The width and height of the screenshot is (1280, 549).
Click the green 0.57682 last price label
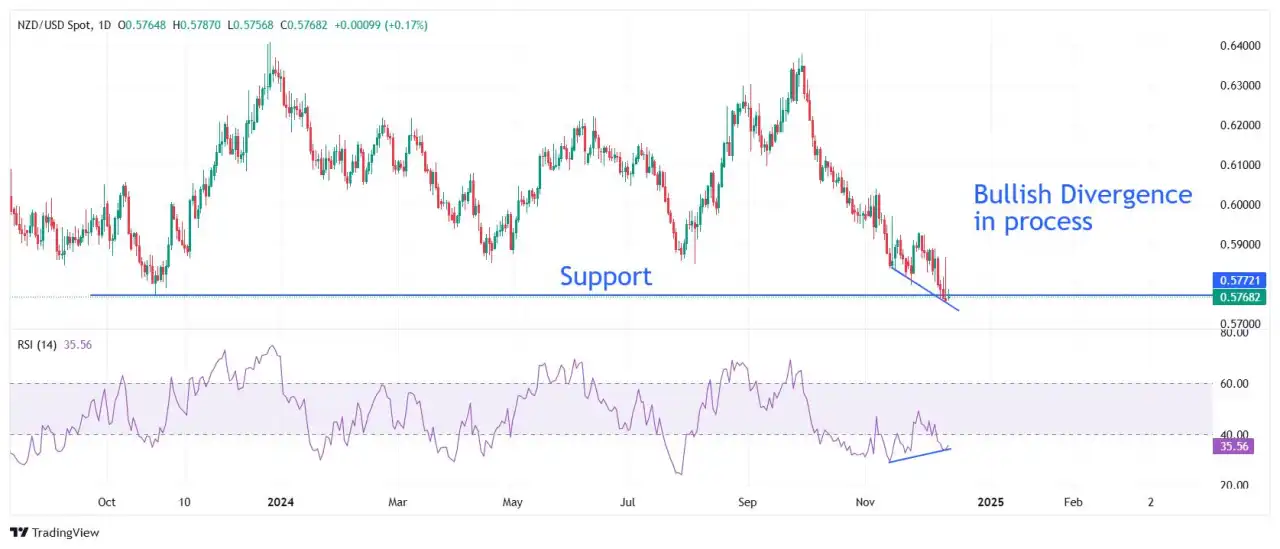tap(1240, 297)
